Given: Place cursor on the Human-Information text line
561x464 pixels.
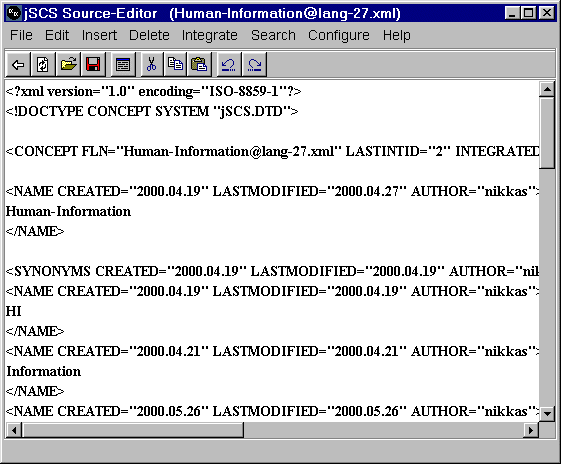Looking at the screenshot, I should pyautogui.click(x=68, y=211).
